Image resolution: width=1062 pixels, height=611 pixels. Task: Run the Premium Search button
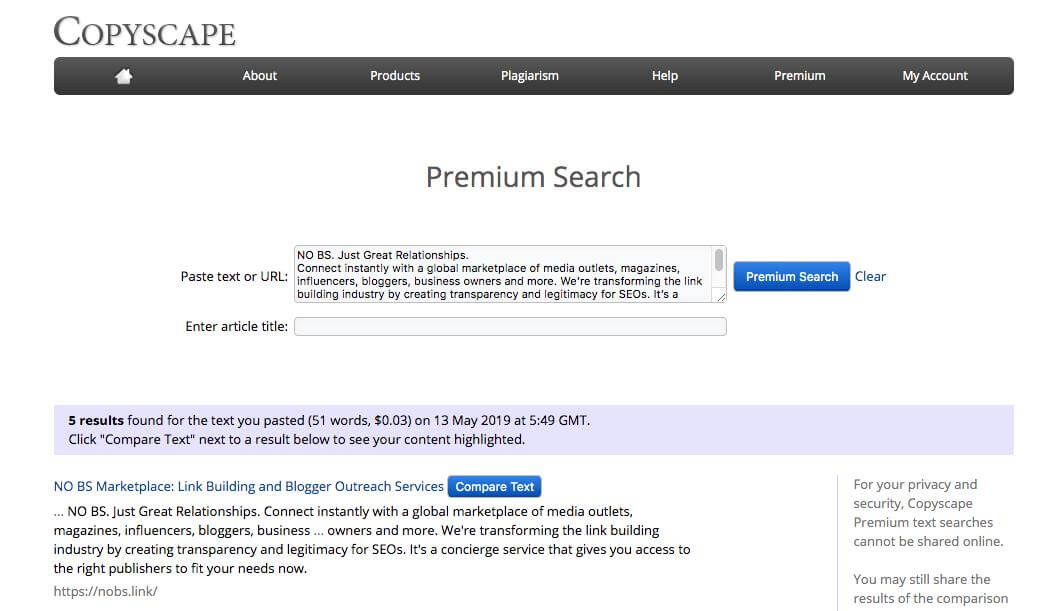coord(792,276)
